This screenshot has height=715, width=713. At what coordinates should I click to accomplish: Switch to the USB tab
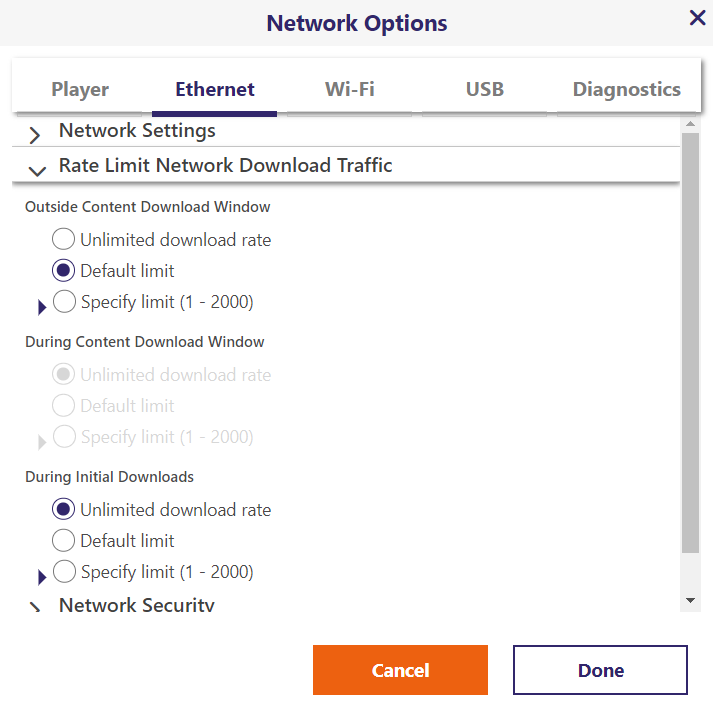484,89
